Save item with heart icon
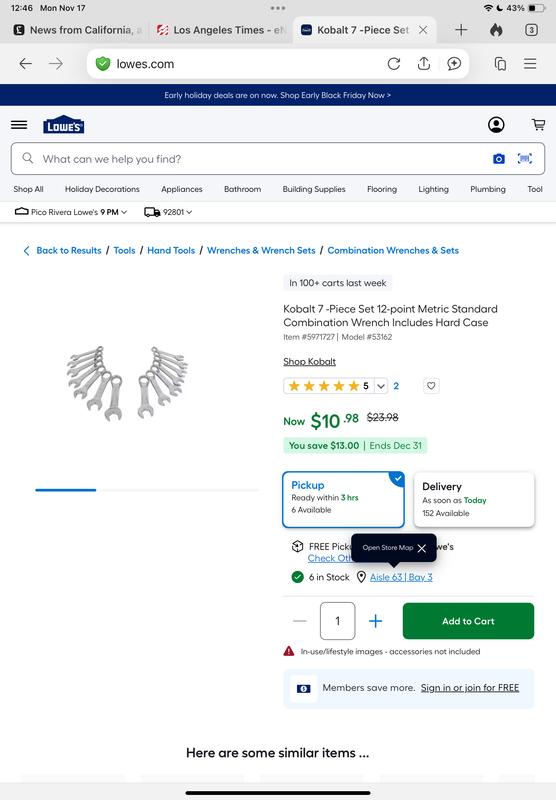Image resolution: width=556 pixels, height=800 pixels. 431,386
